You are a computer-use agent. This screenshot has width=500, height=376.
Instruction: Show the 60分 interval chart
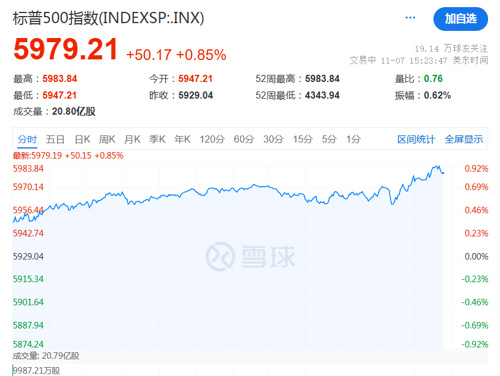click(x=244, y=139)
